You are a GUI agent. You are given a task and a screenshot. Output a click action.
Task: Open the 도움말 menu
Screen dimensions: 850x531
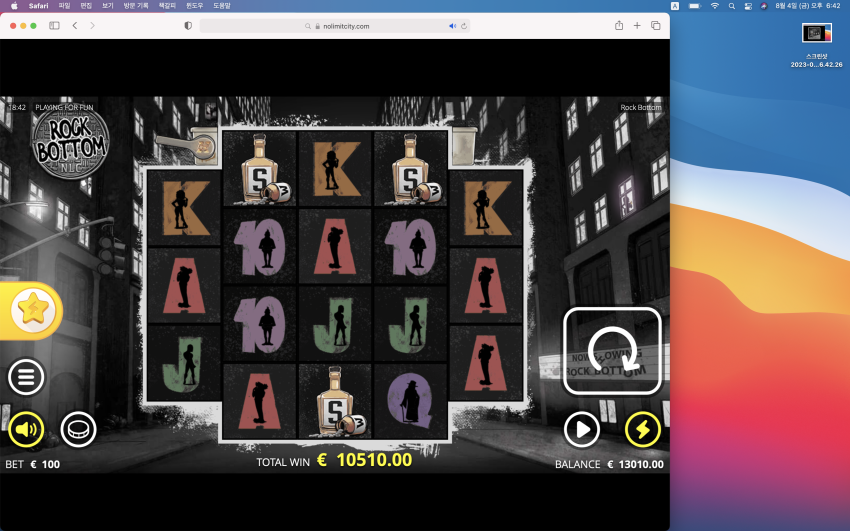click(222, 5)
